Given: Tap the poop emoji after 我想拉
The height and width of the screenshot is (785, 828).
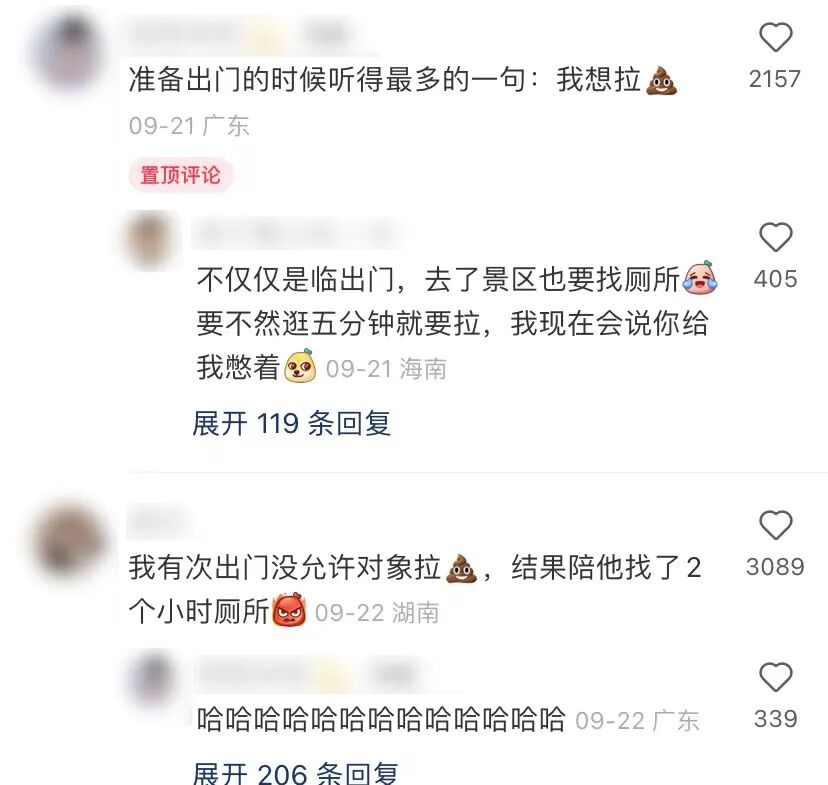Looking at the screenshot, I should tap(662, 81).
